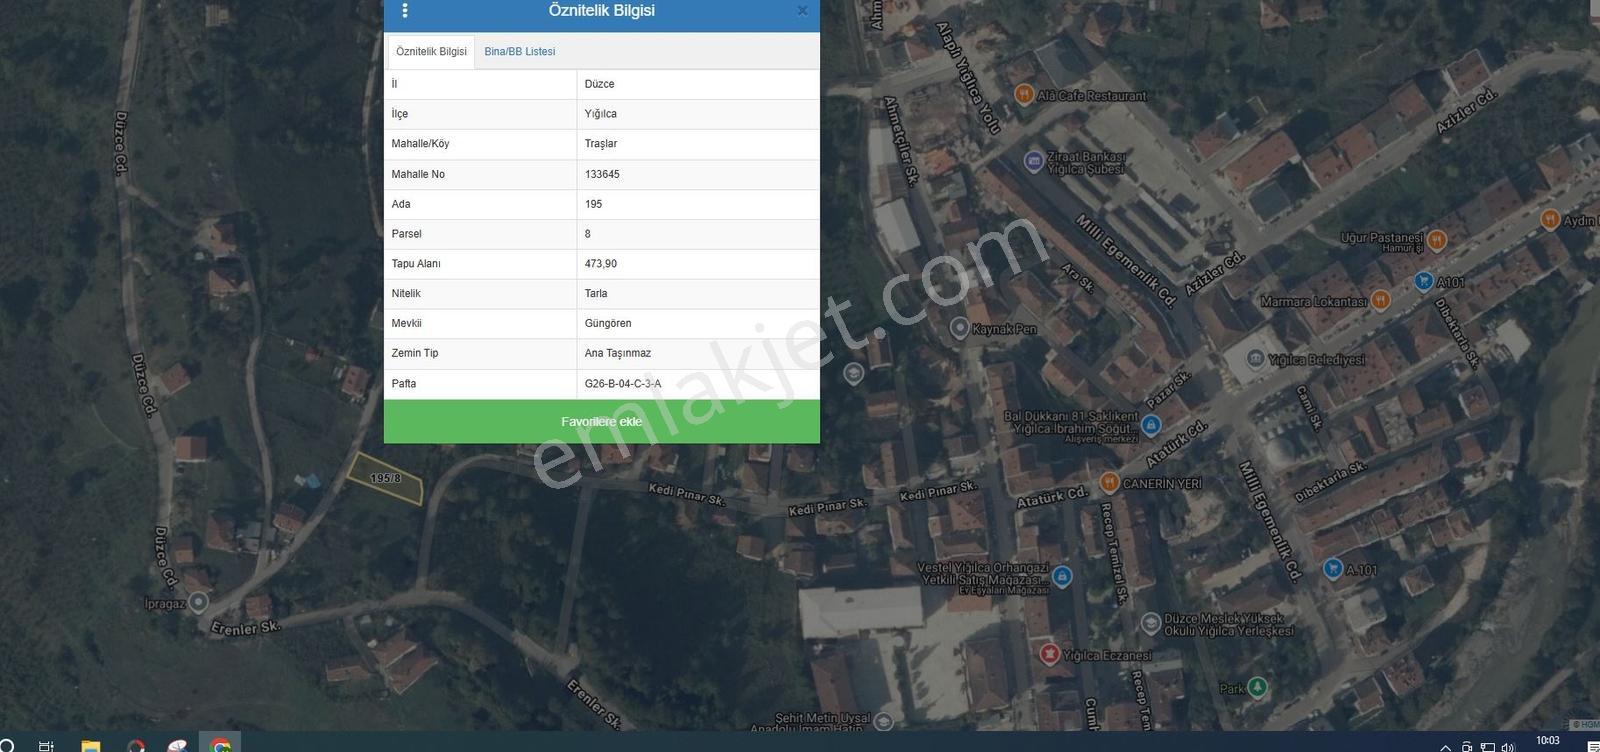The width and height of the screenshot is (1600, 752).
Task: Click the CANERİN YERİ restaurant pin
Action: pos(1109,483)
